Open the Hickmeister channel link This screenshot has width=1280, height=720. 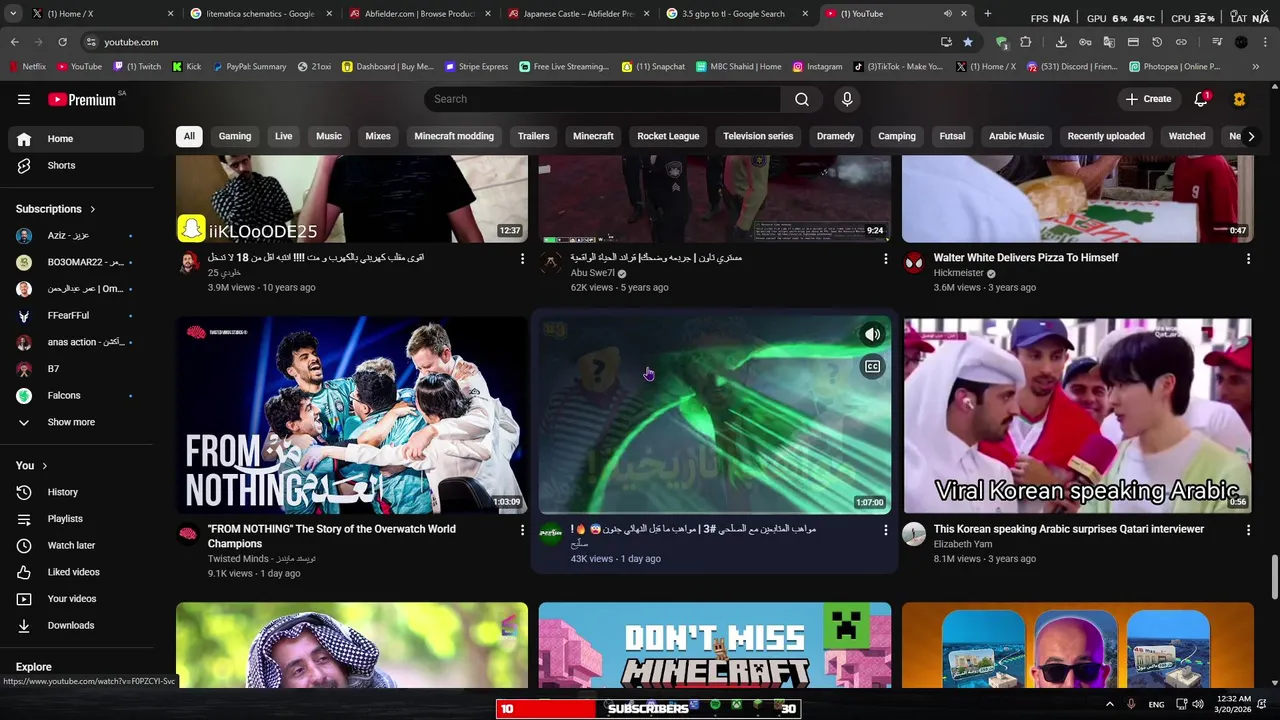point(958,273)
